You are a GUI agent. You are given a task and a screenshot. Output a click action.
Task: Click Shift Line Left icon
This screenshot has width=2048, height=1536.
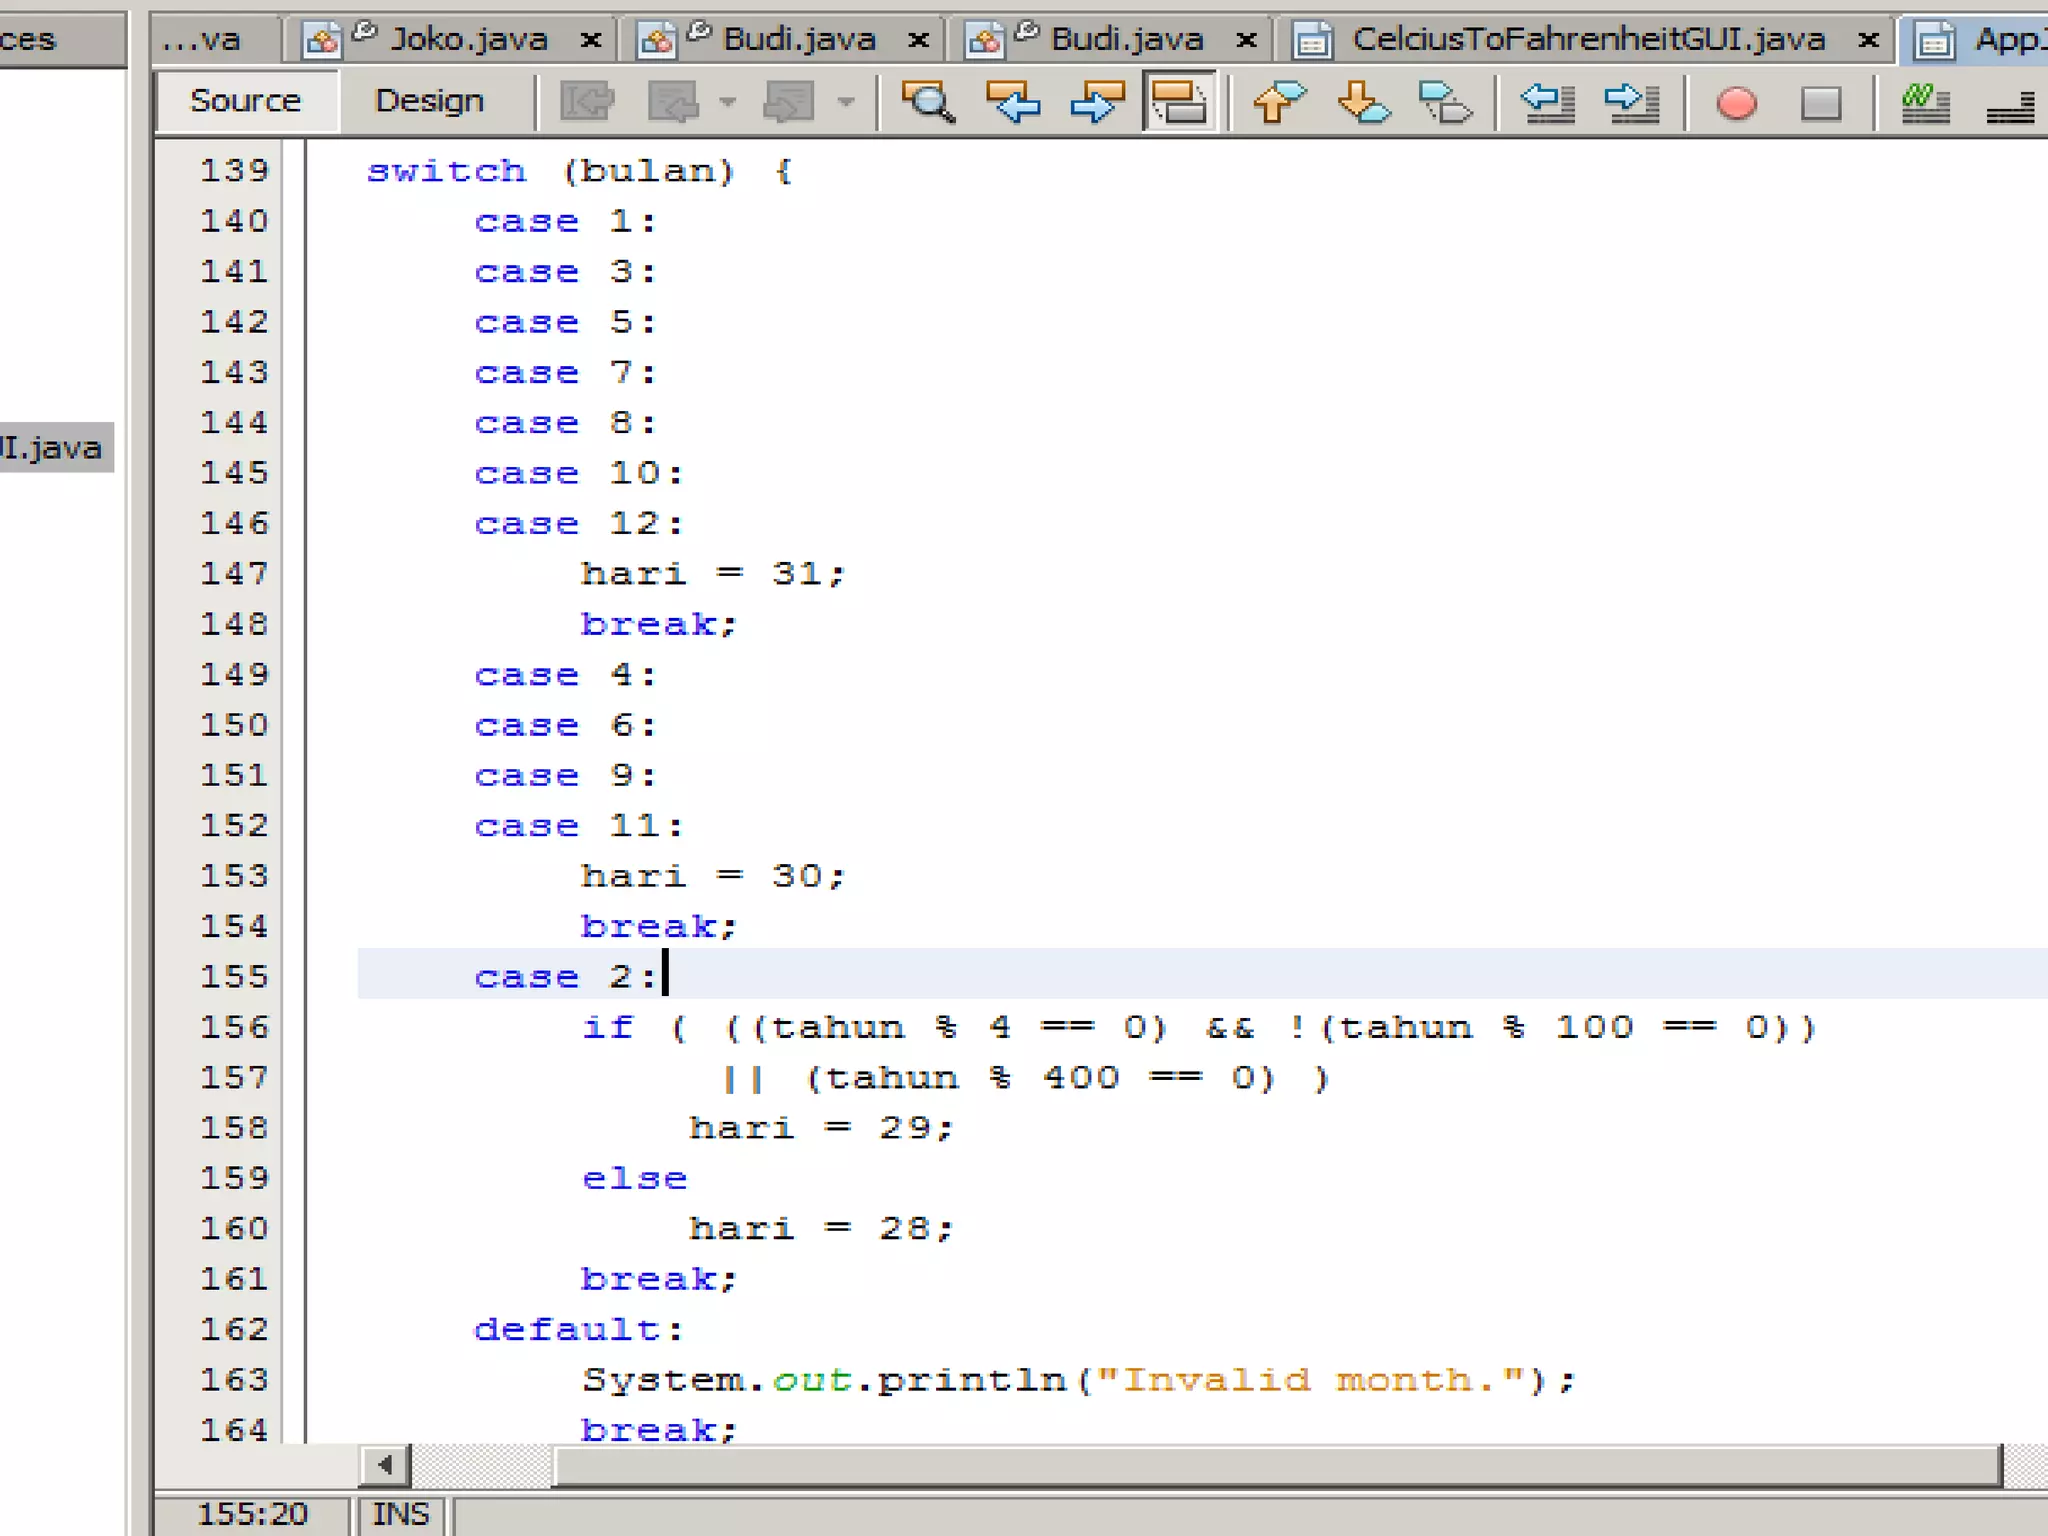[x=1547, y=102]
